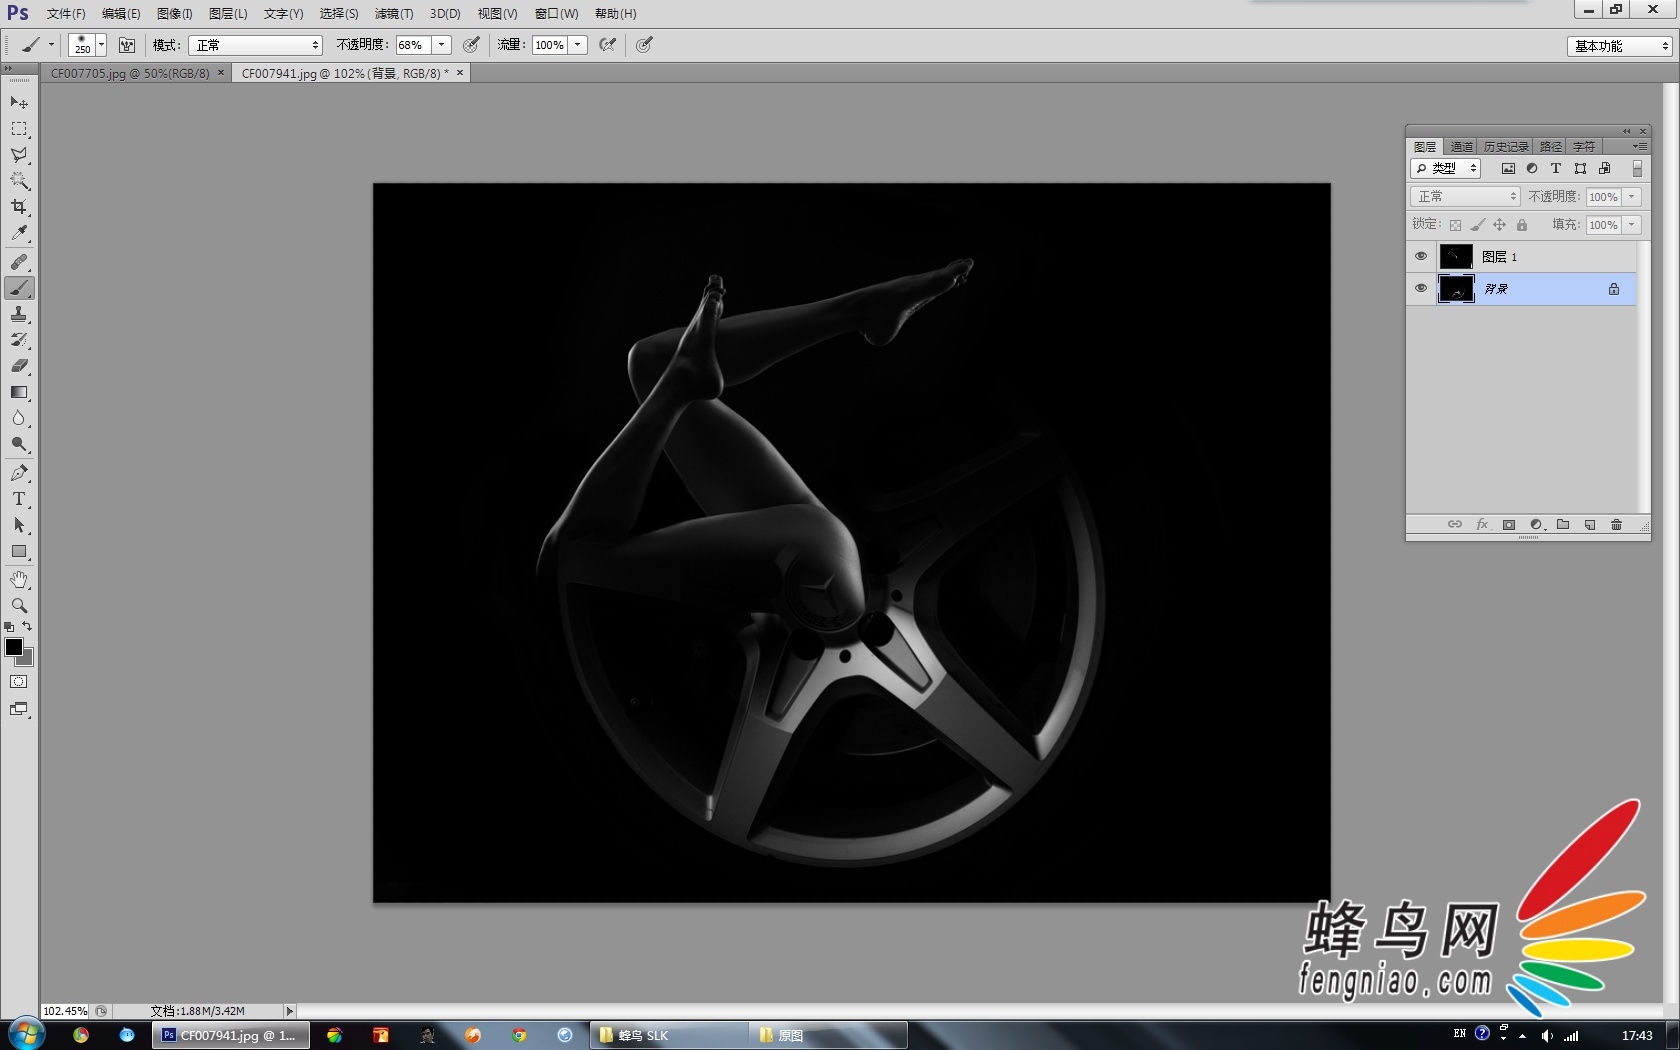Toggle smart object layer filter
The height and width of the screenshot is (1050, 1680).
coord(1604,169)
